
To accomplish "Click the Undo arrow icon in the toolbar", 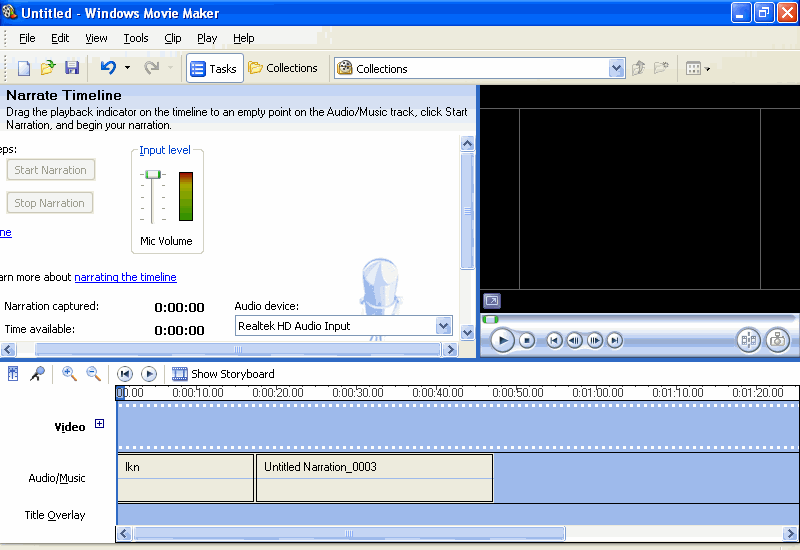I will click(x=108, y=68).
